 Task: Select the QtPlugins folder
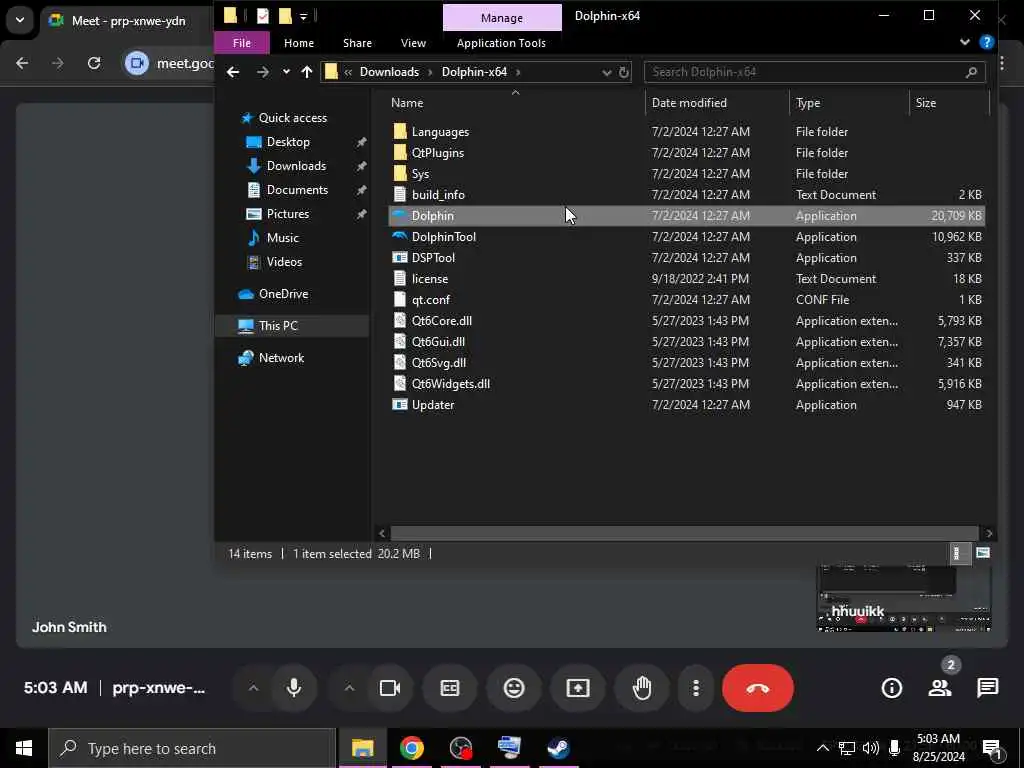(x=686, y=153)
